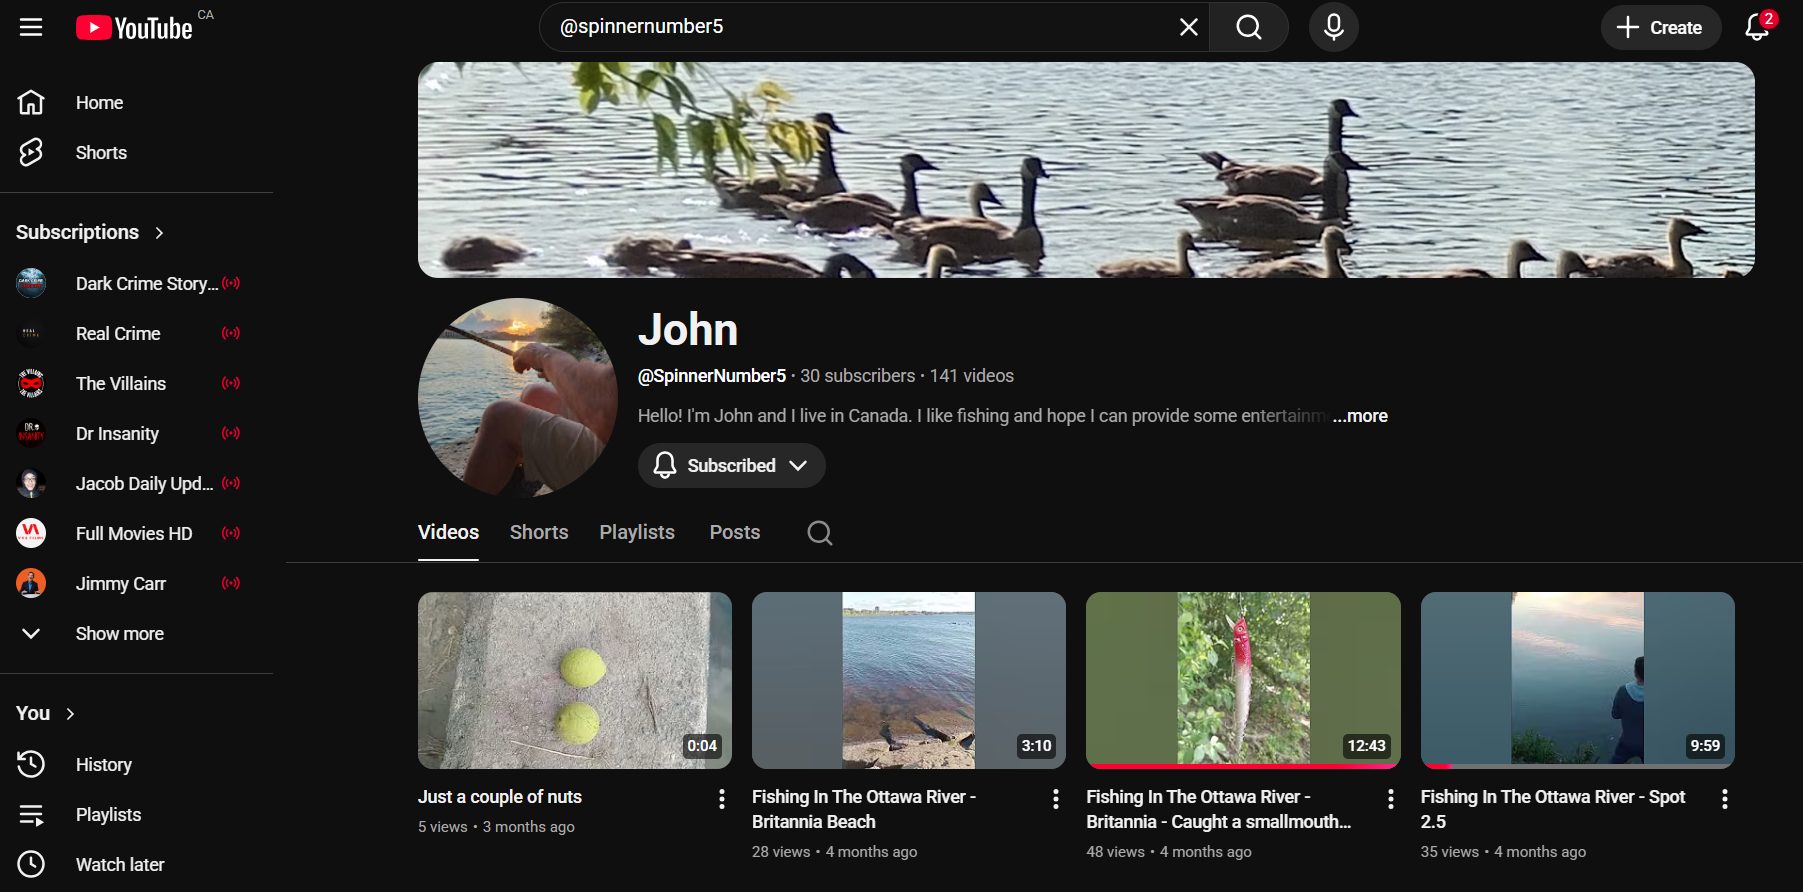Expand channel description with ...more
Viewport: 1803px width, 892px height.
[x=1360, y=416]
